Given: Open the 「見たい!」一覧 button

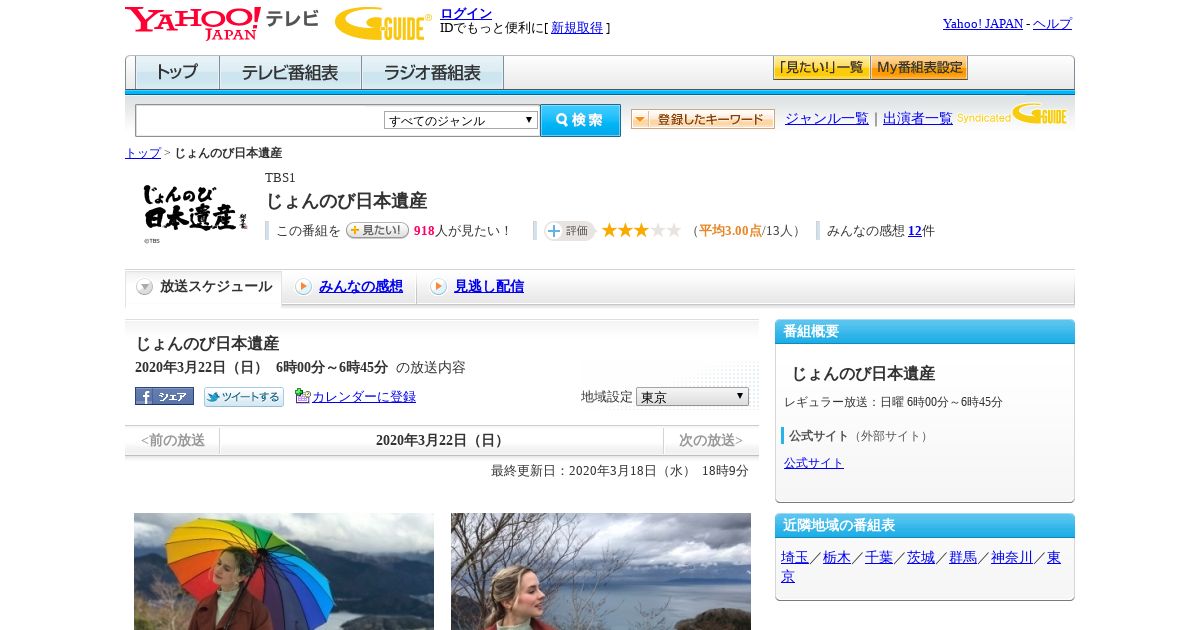Looking at the screenshot, I should 821,68.
